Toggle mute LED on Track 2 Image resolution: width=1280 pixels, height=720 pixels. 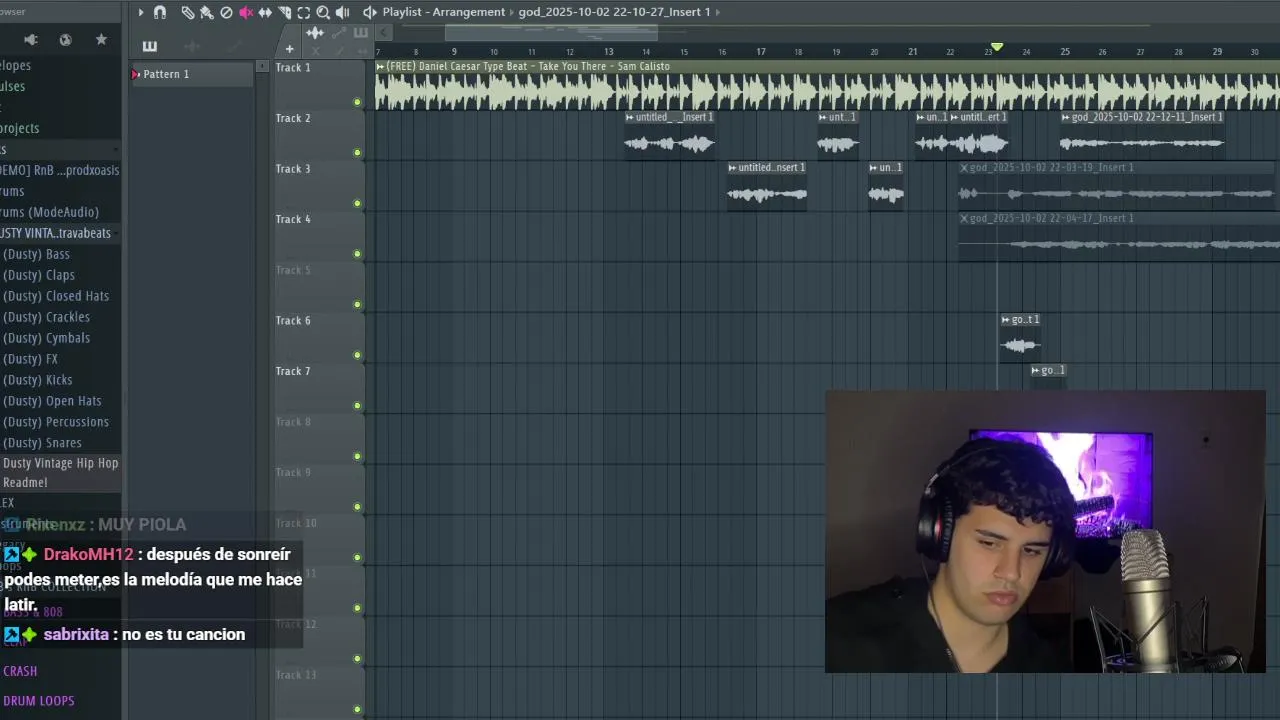(x=357, y=153)
